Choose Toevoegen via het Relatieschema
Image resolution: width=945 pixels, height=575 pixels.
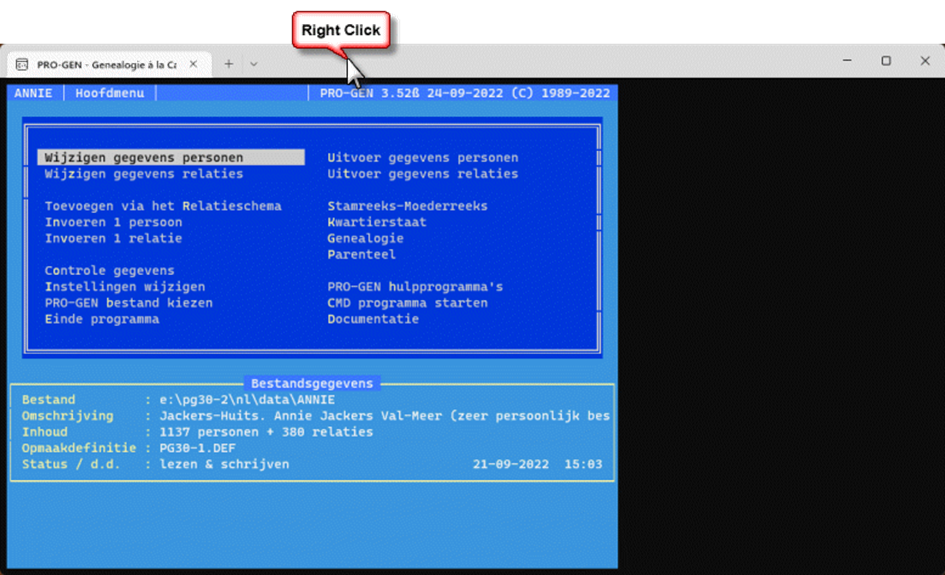pyautogui.click(x=163, y=206)
